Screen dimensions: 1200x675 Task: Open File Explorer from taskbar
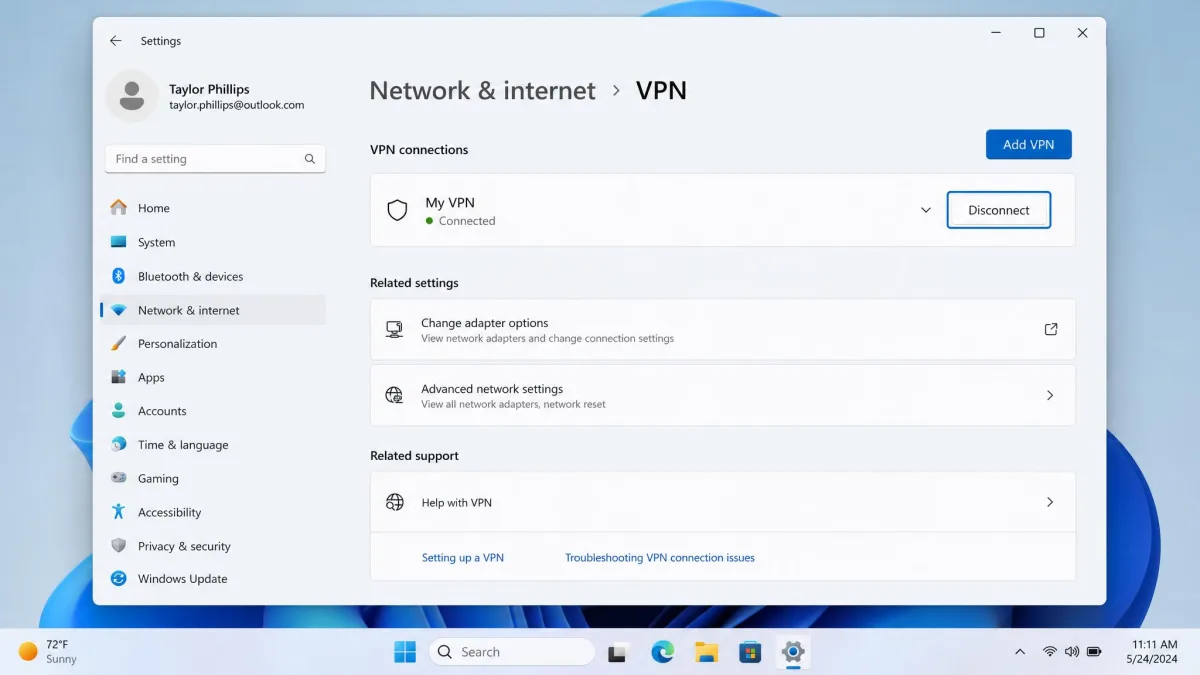click(x=707, y=652)
